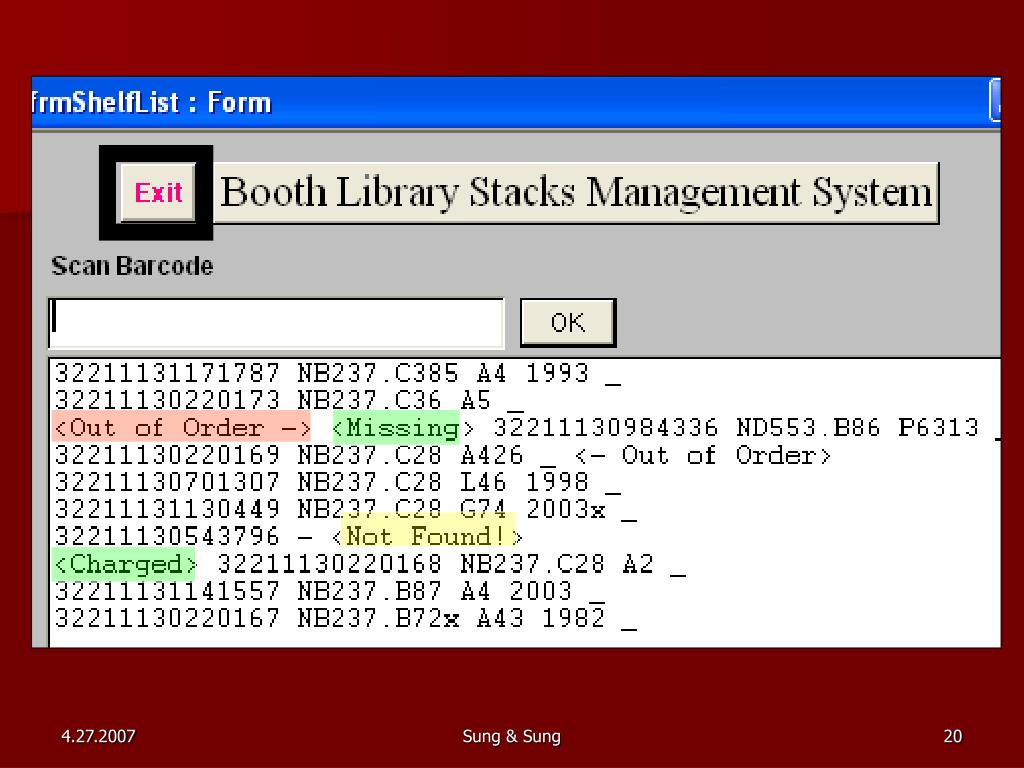Select row 32211131130449 NB237.C28 G74 2003x
1024x768 pixels.
[345, 509]
